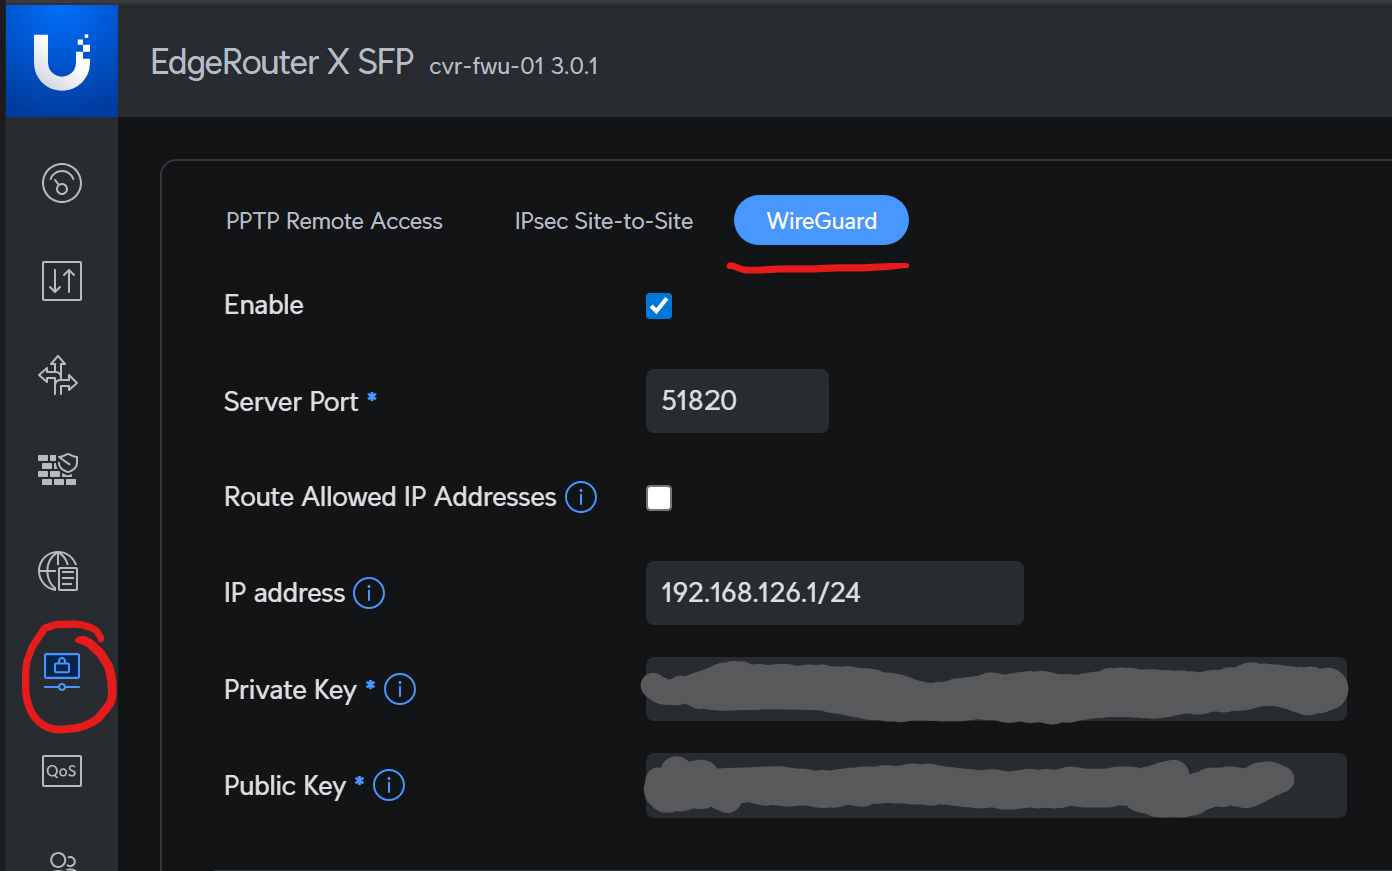Open the Routing arrows sidebar icon

click(x=58, y=376)
